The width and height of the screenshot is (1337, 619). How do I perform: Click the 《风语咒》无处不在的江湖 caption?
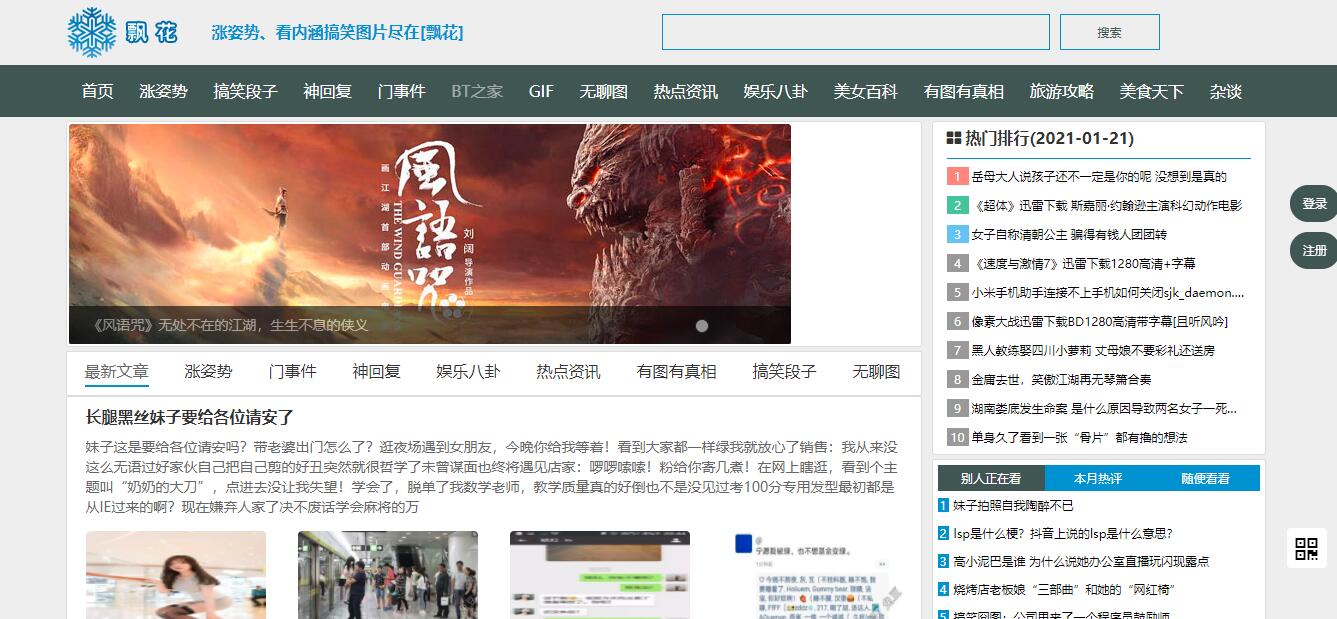pyautogui.click(x=230, y=325)
